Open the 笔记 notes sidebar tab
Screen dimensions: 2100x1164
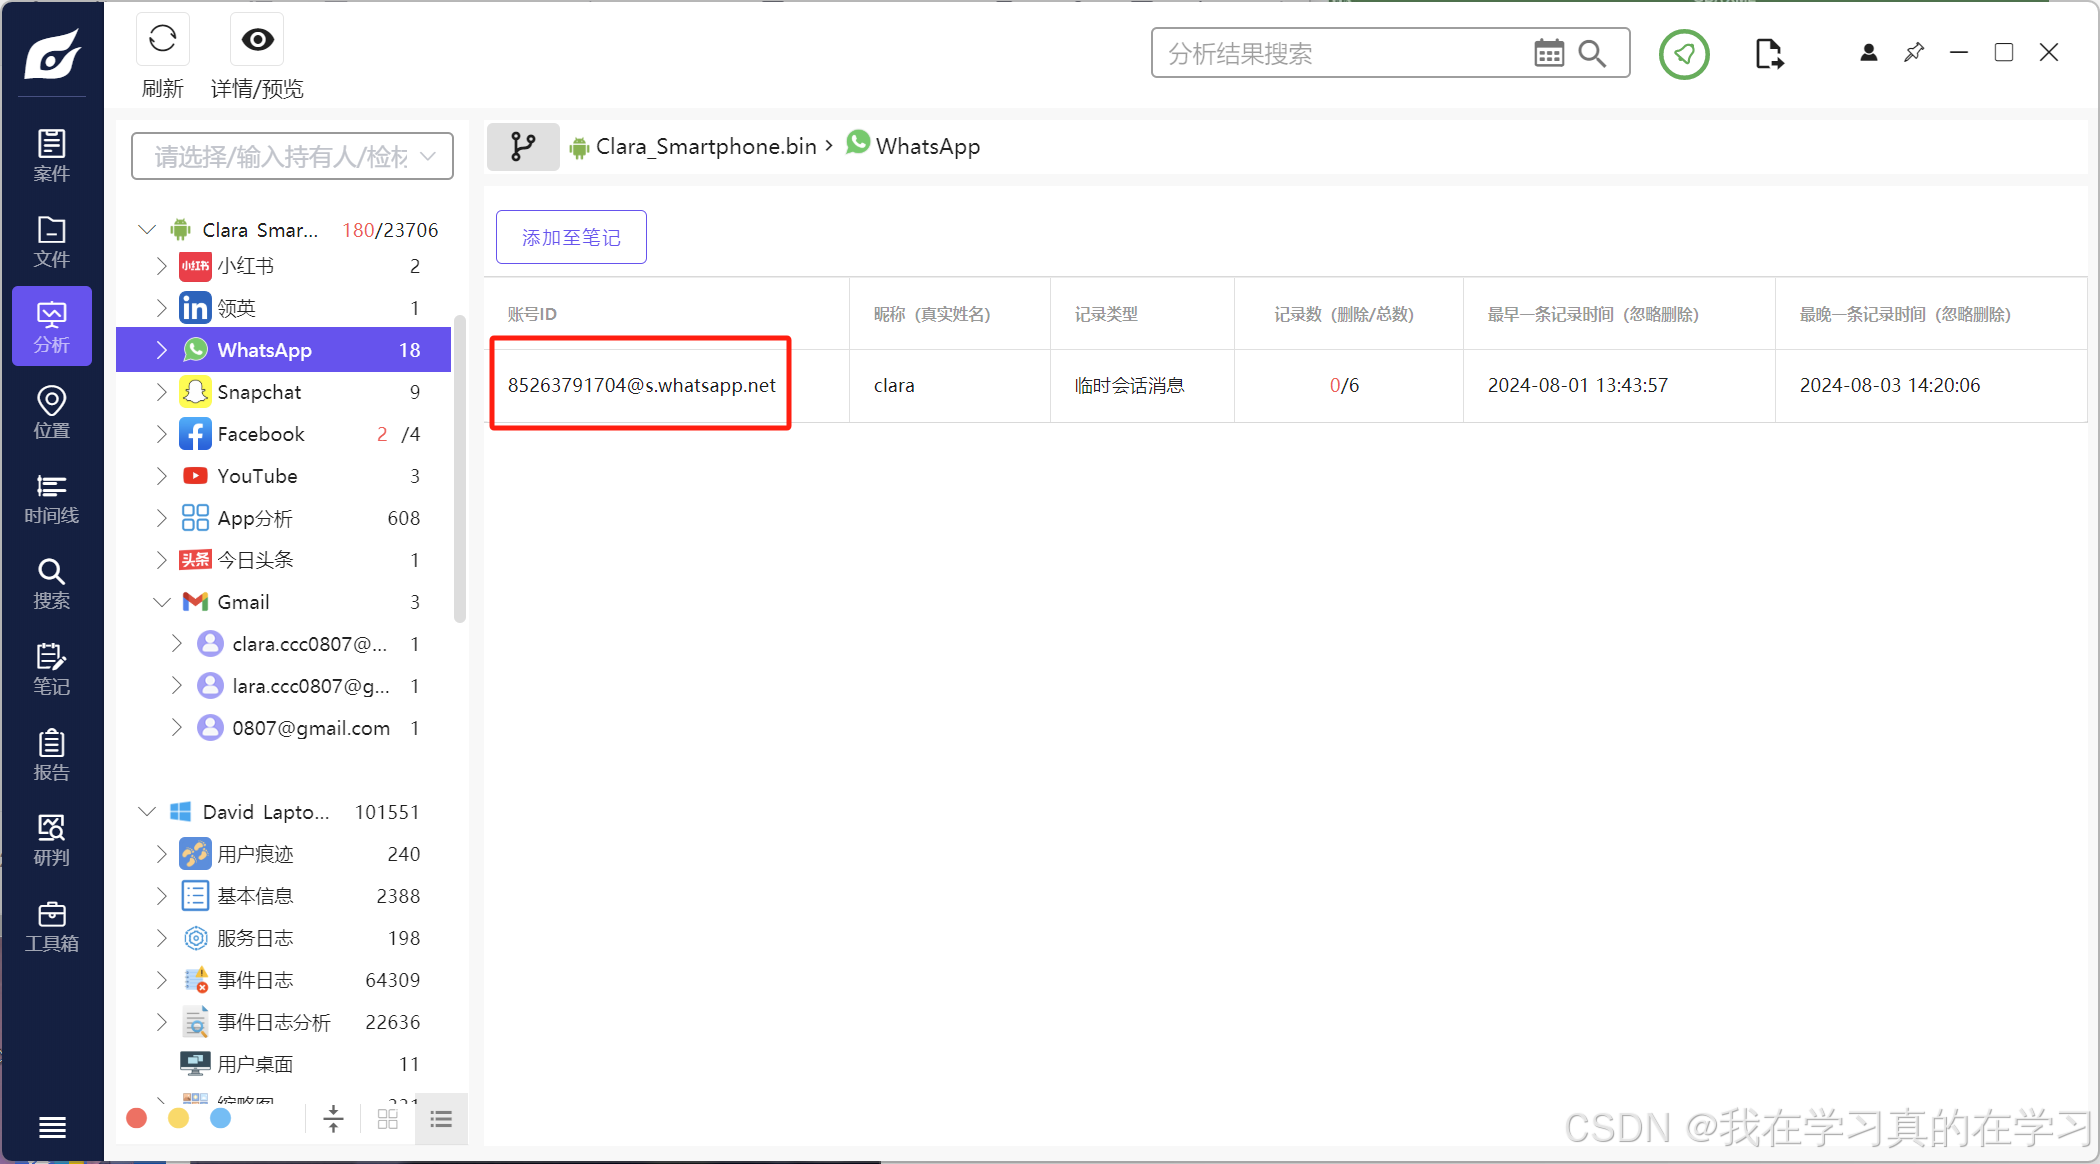[x=51, y=670]
